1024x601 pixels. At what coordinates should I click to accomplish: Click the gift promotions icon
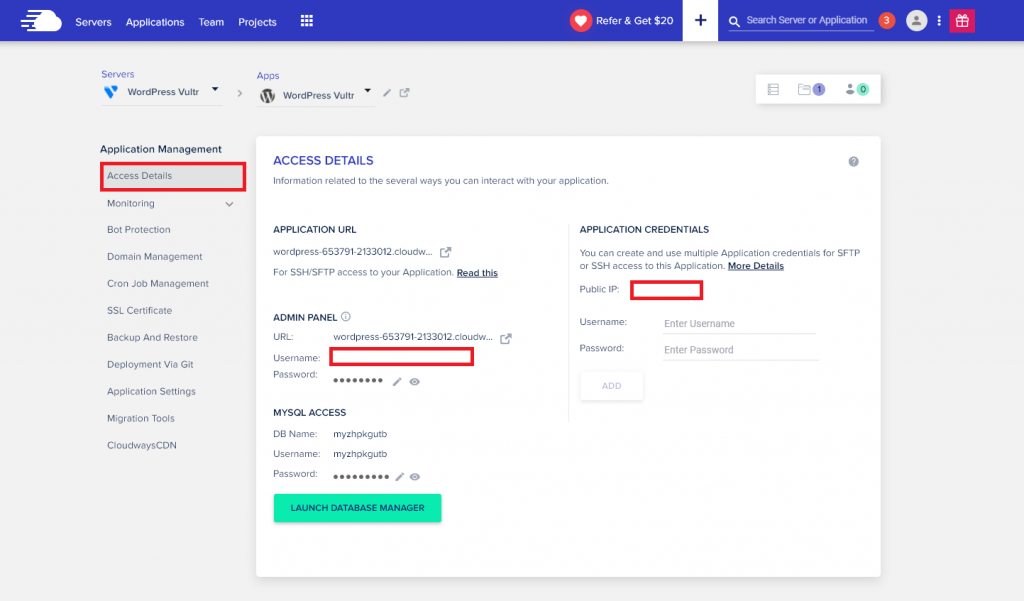(x=961, y=21)
